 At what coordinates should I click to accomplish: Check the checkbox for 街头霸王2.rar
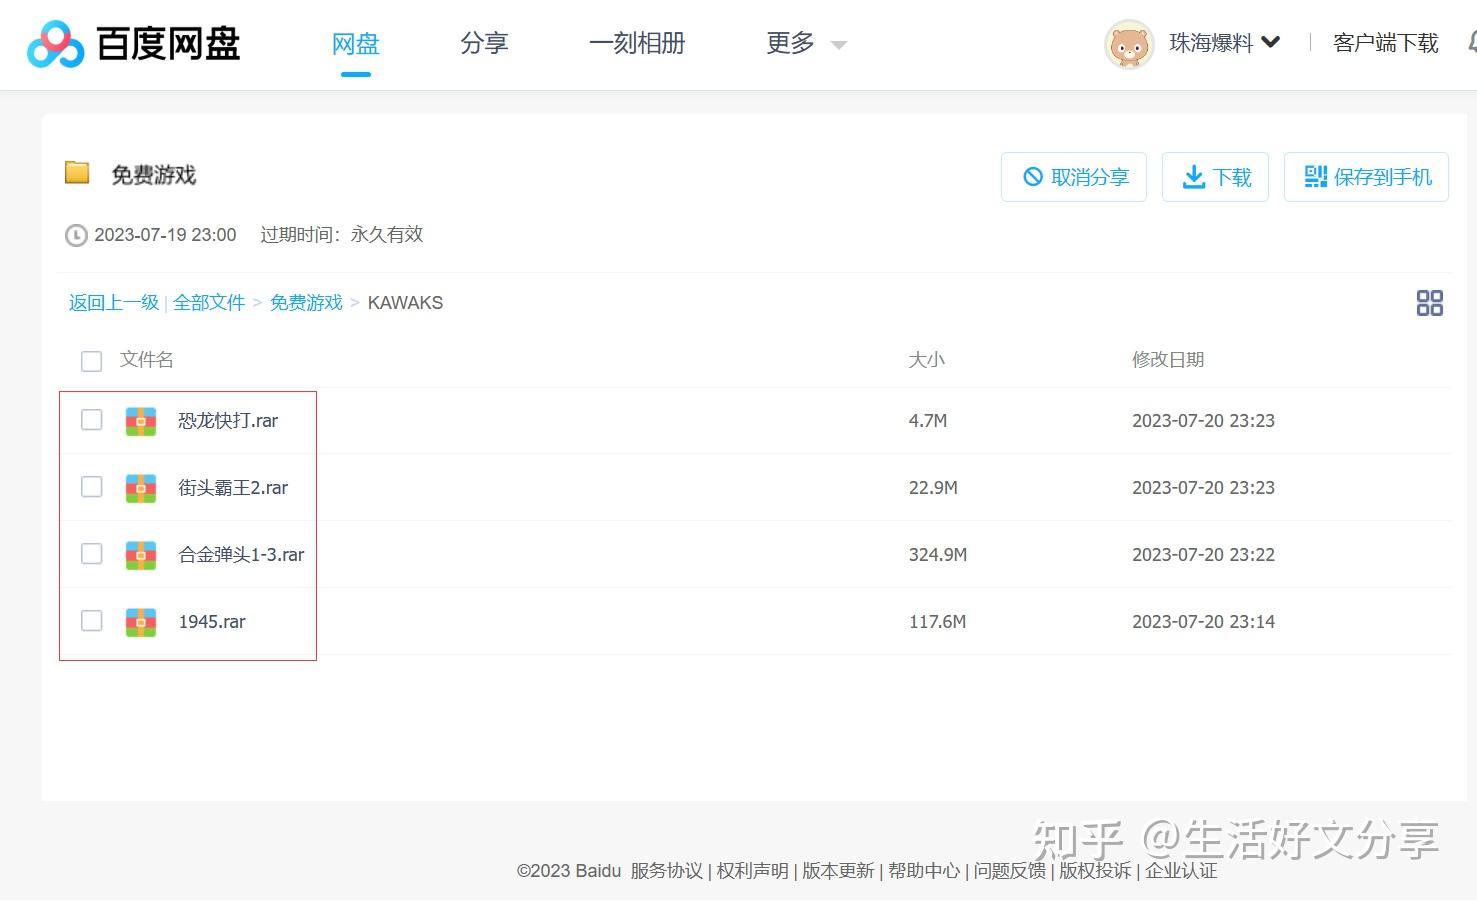coord(91,487)
